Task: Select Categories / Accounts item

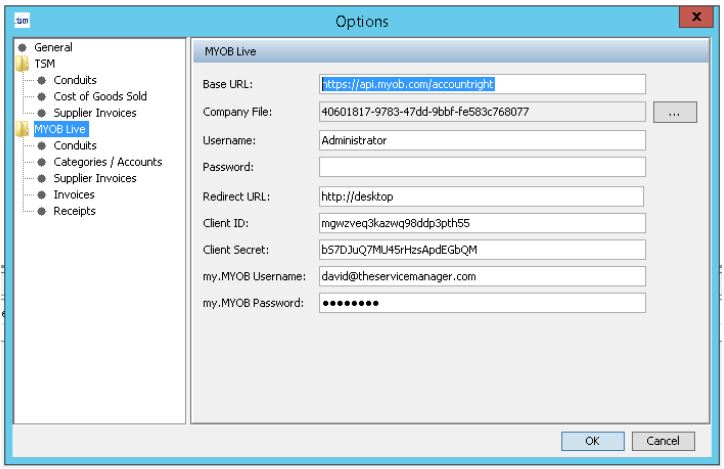Action: tap(107, 162)
